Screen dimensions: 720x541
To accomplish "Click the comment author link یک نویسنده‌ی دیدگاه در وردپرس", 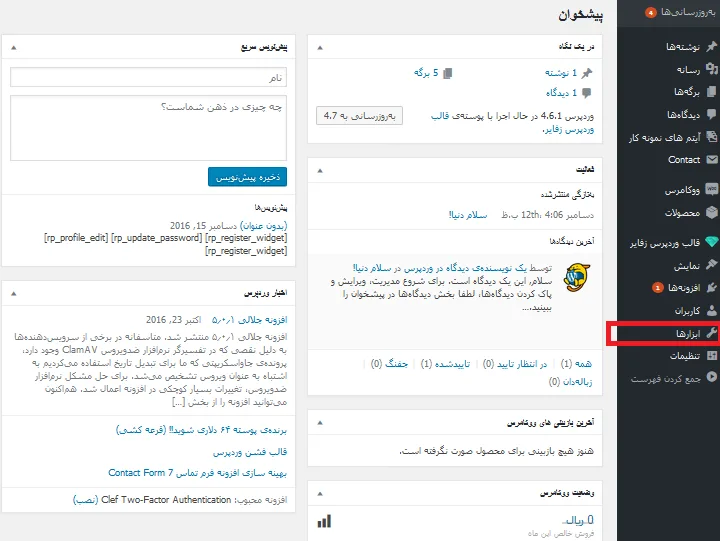I will pyautogui.click(x=465, y=268).
